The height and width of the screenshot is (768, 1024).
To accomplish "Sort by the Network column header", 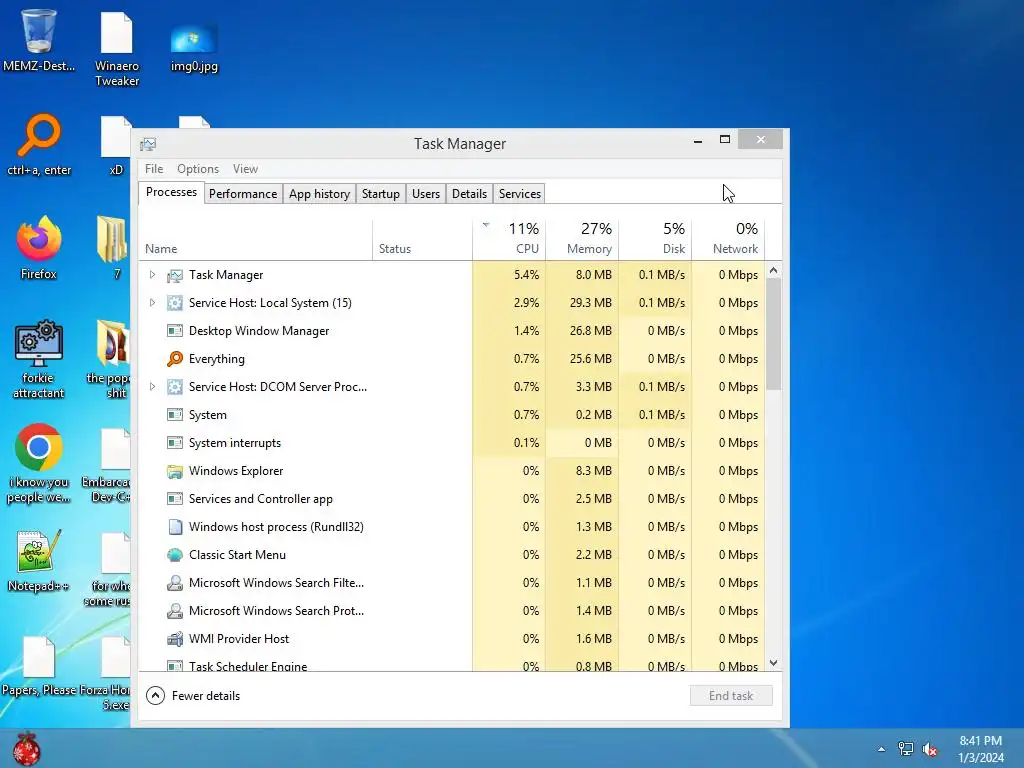I will point(728,239).
